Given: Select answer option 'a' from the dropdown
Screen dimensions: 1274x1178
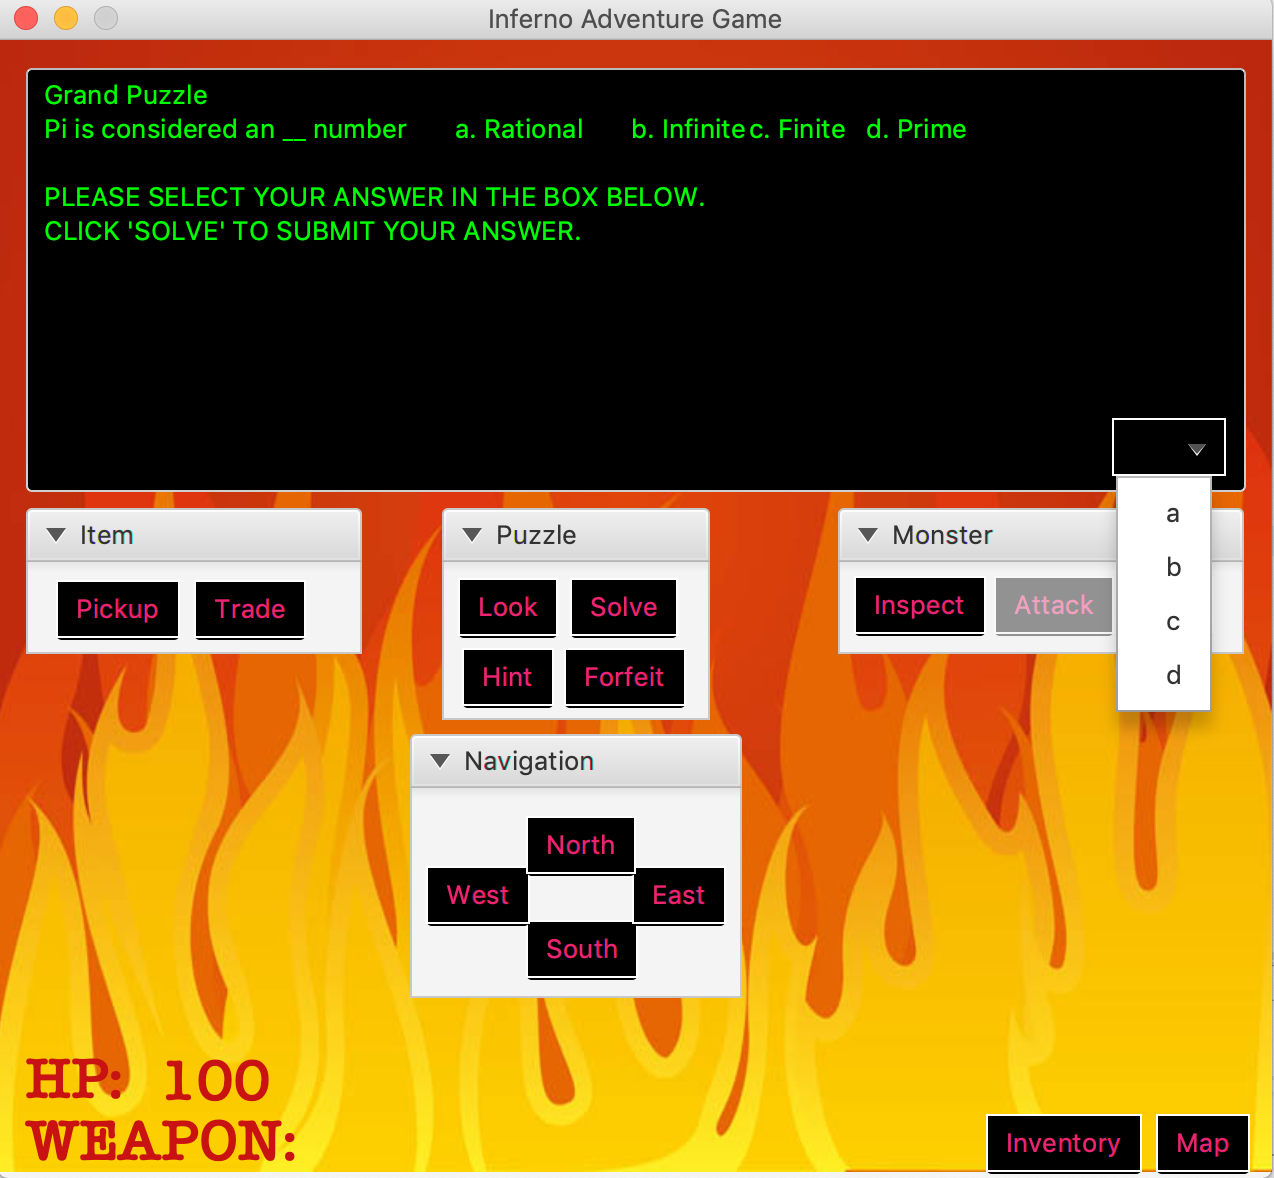Looking at the screenshot, I should click(1172, 514).
